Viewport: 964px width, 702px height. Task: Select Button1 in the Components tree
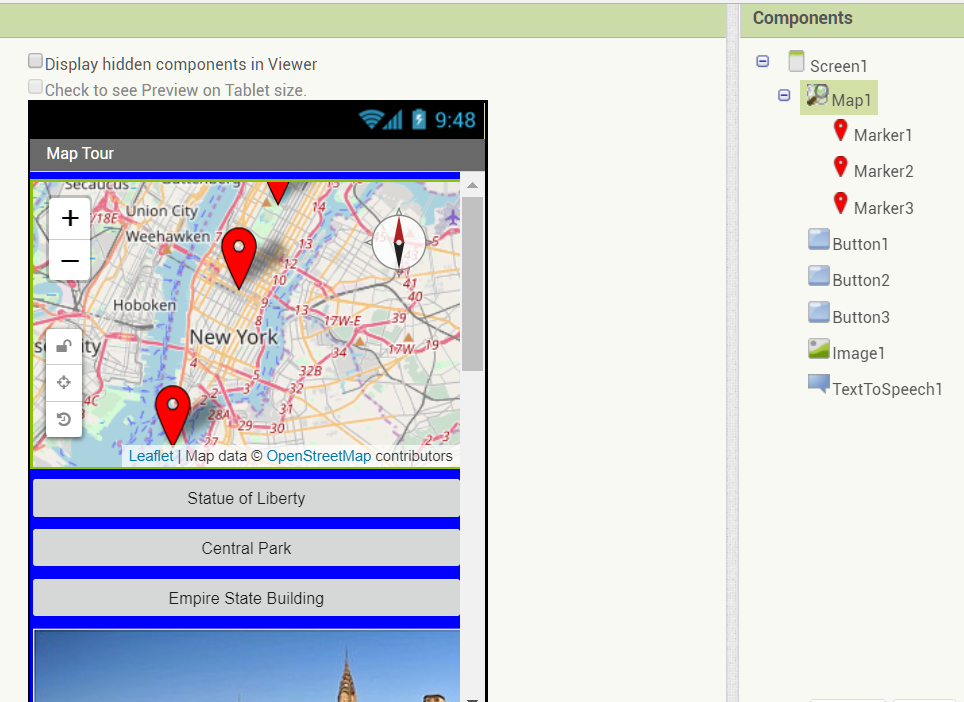[x=860, y=244]
